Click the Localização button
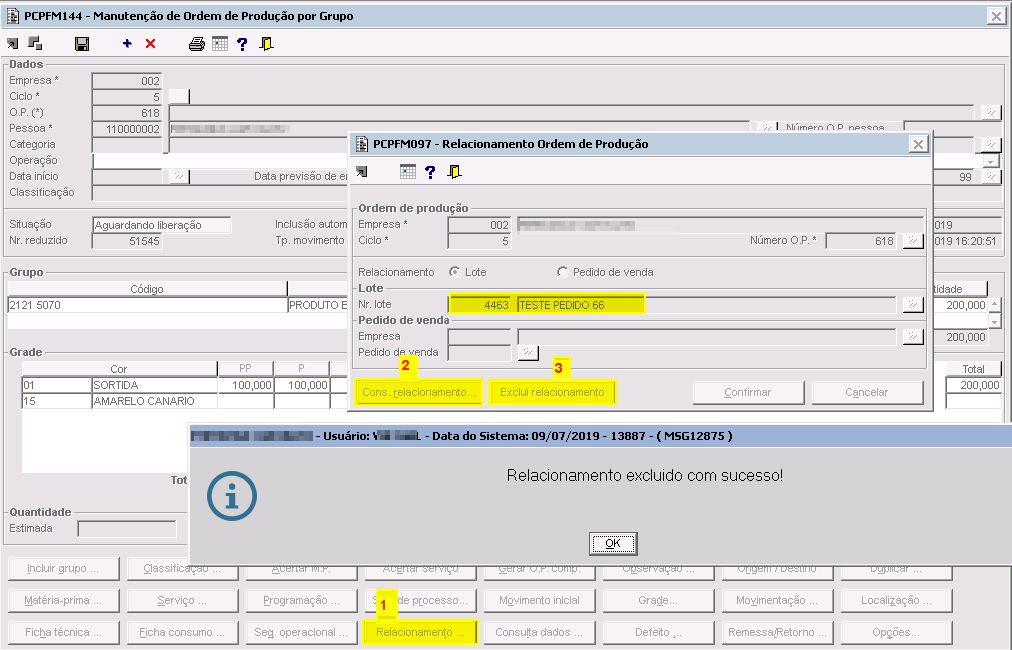Screen dimensions: 1012x650 click(x=896, y=600)
